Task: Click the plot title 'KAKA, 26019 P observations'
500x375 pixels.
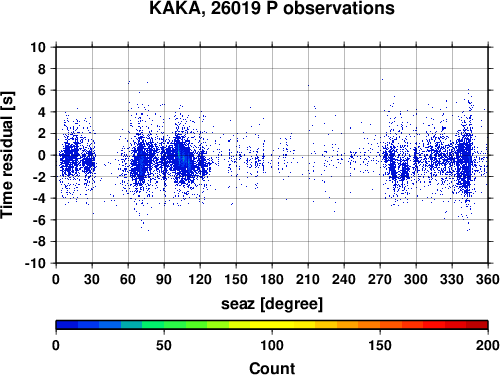Action: (x=272, y=8)
